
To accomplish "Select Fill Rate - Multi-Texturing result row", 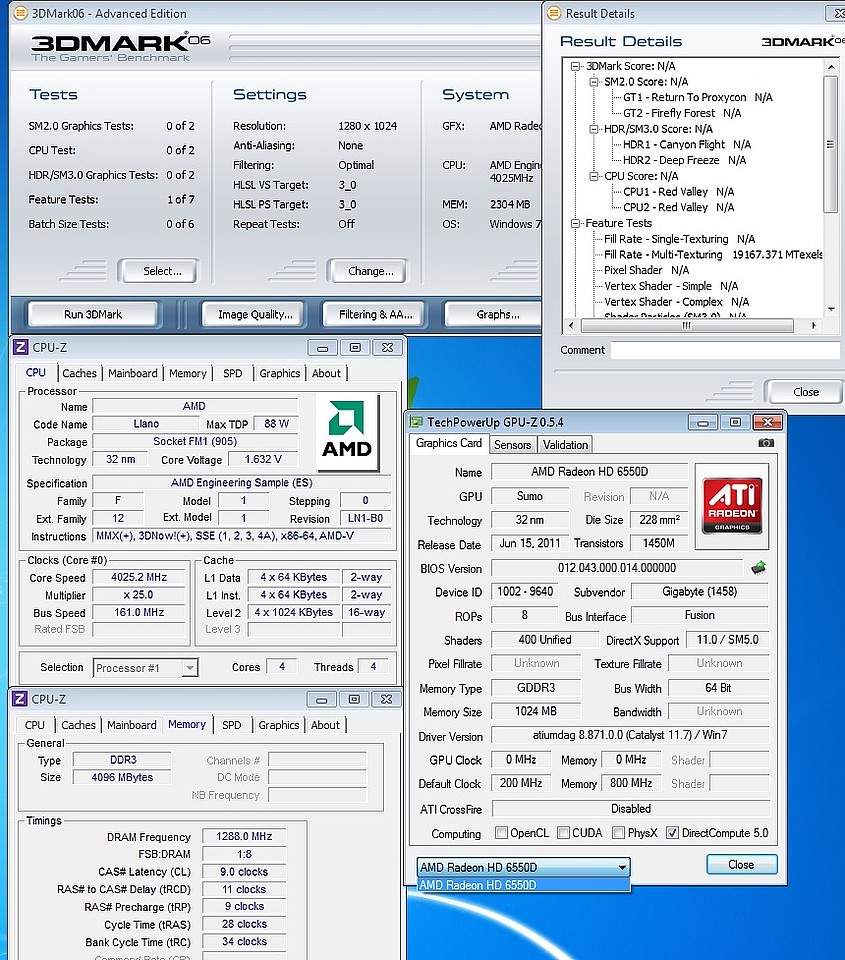I will tap(713, 255).
